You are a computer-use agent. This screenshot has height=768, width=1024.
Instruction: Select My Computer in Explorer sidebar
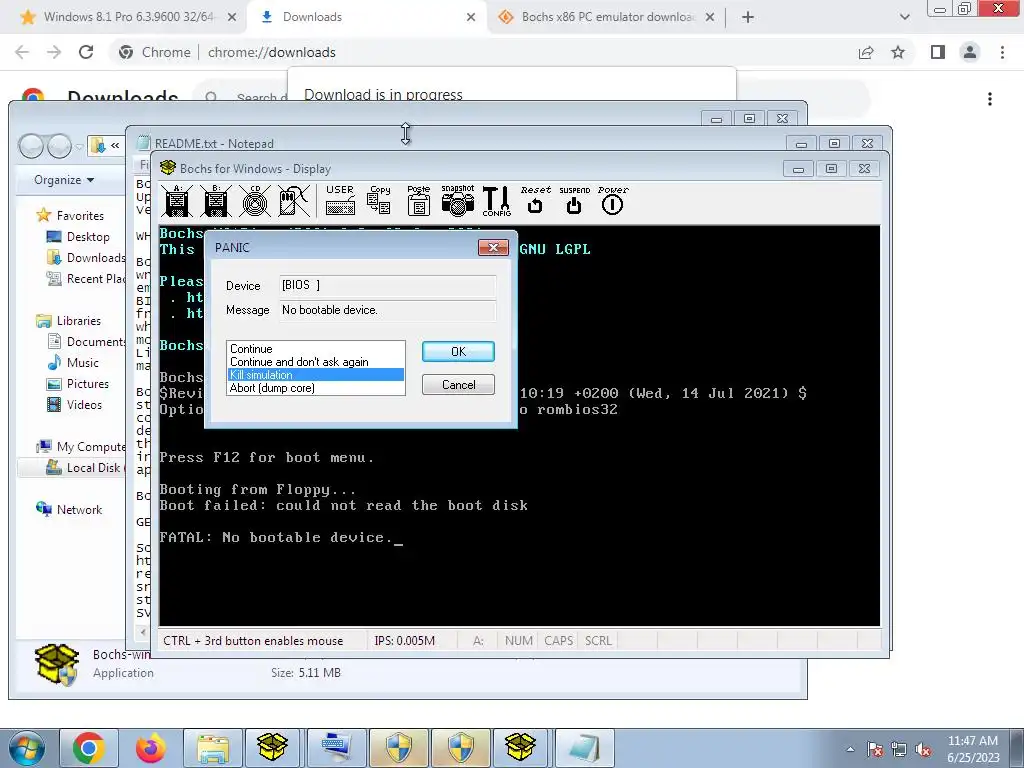coord(81,447)
